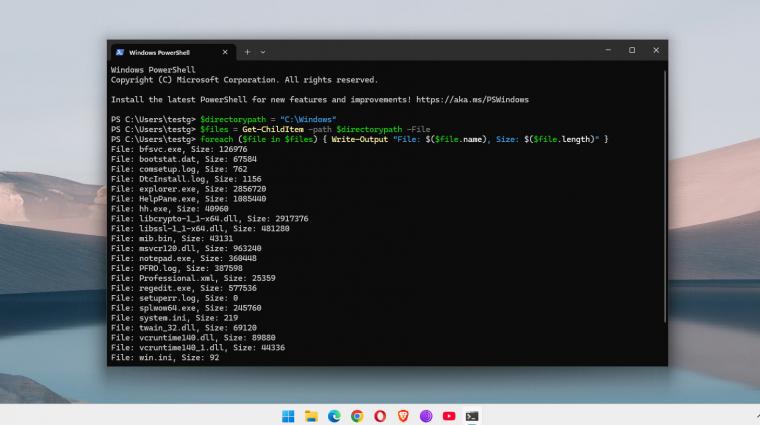
Task: Click the output line for hh.exe
Action: [x=170, y=209]
